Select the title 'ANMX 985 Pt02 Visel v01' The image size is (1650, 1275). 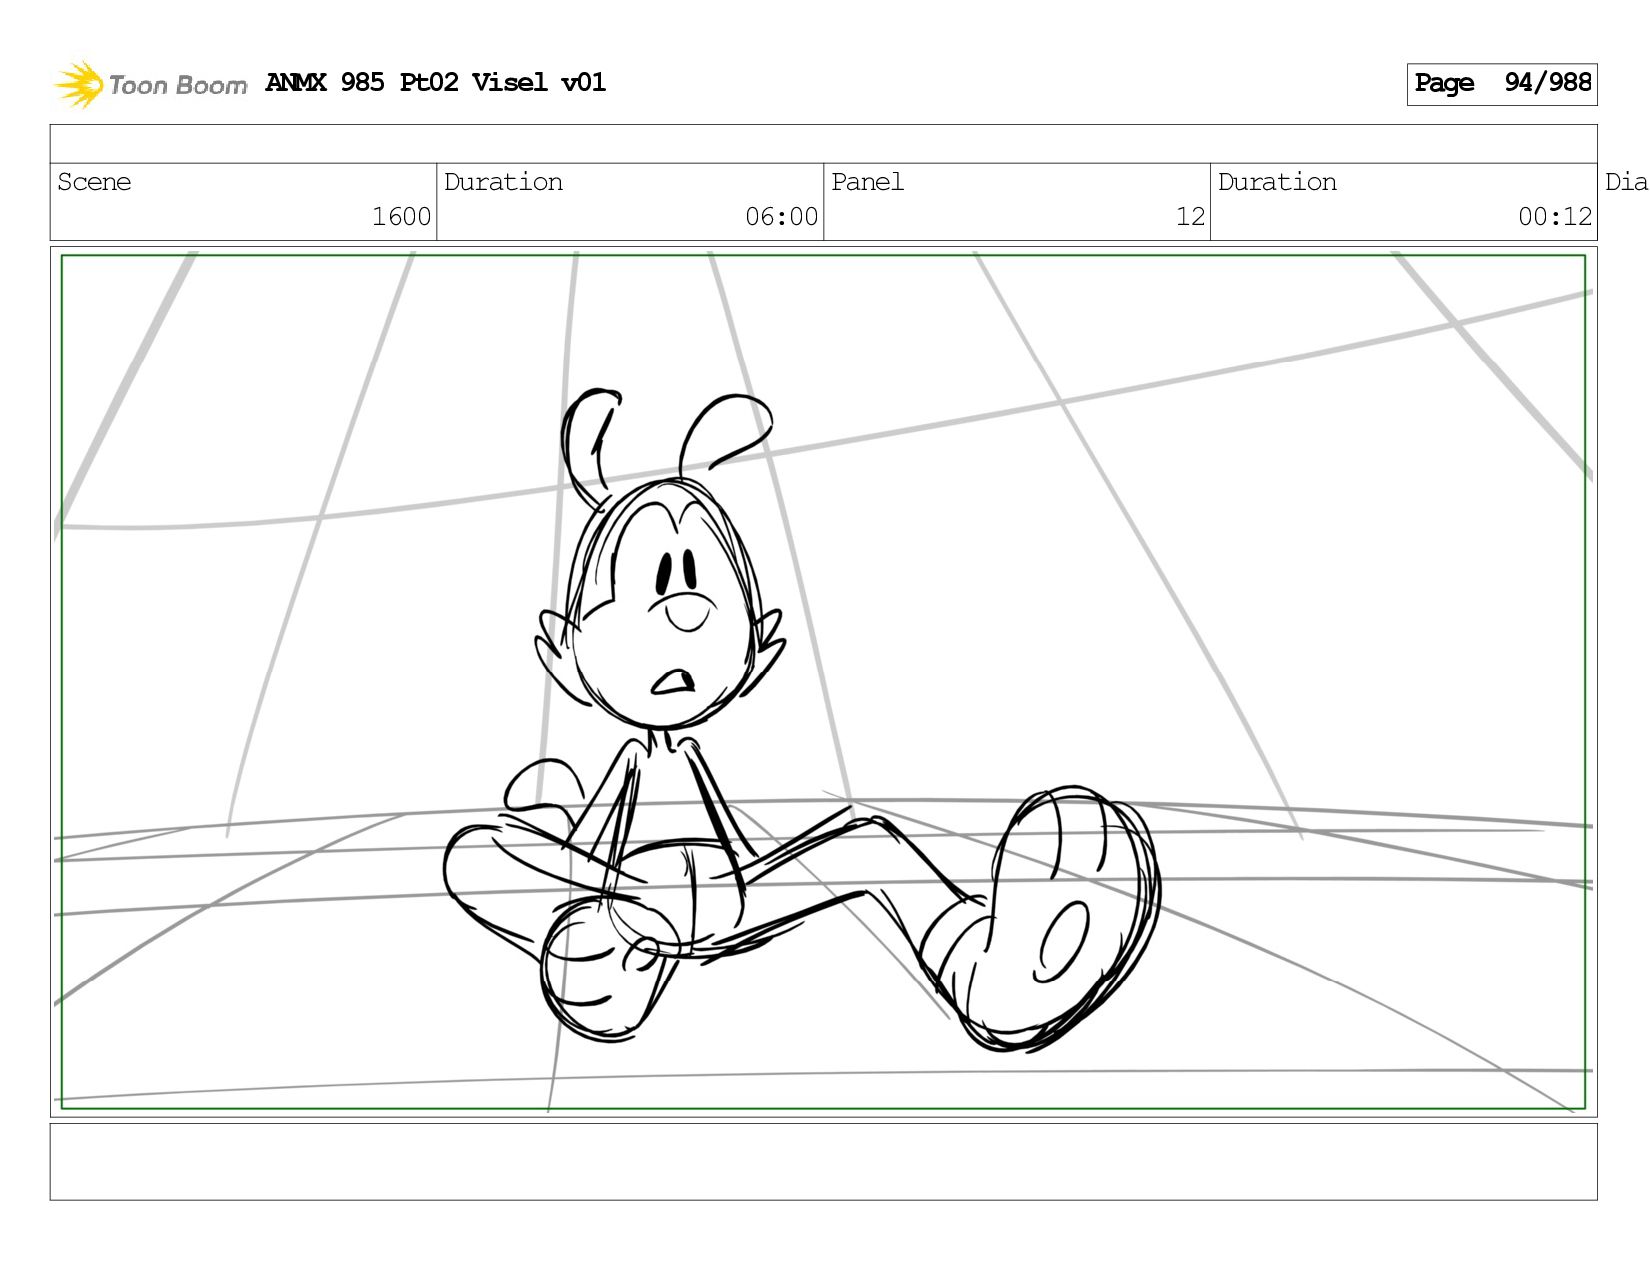coord(435,82)
